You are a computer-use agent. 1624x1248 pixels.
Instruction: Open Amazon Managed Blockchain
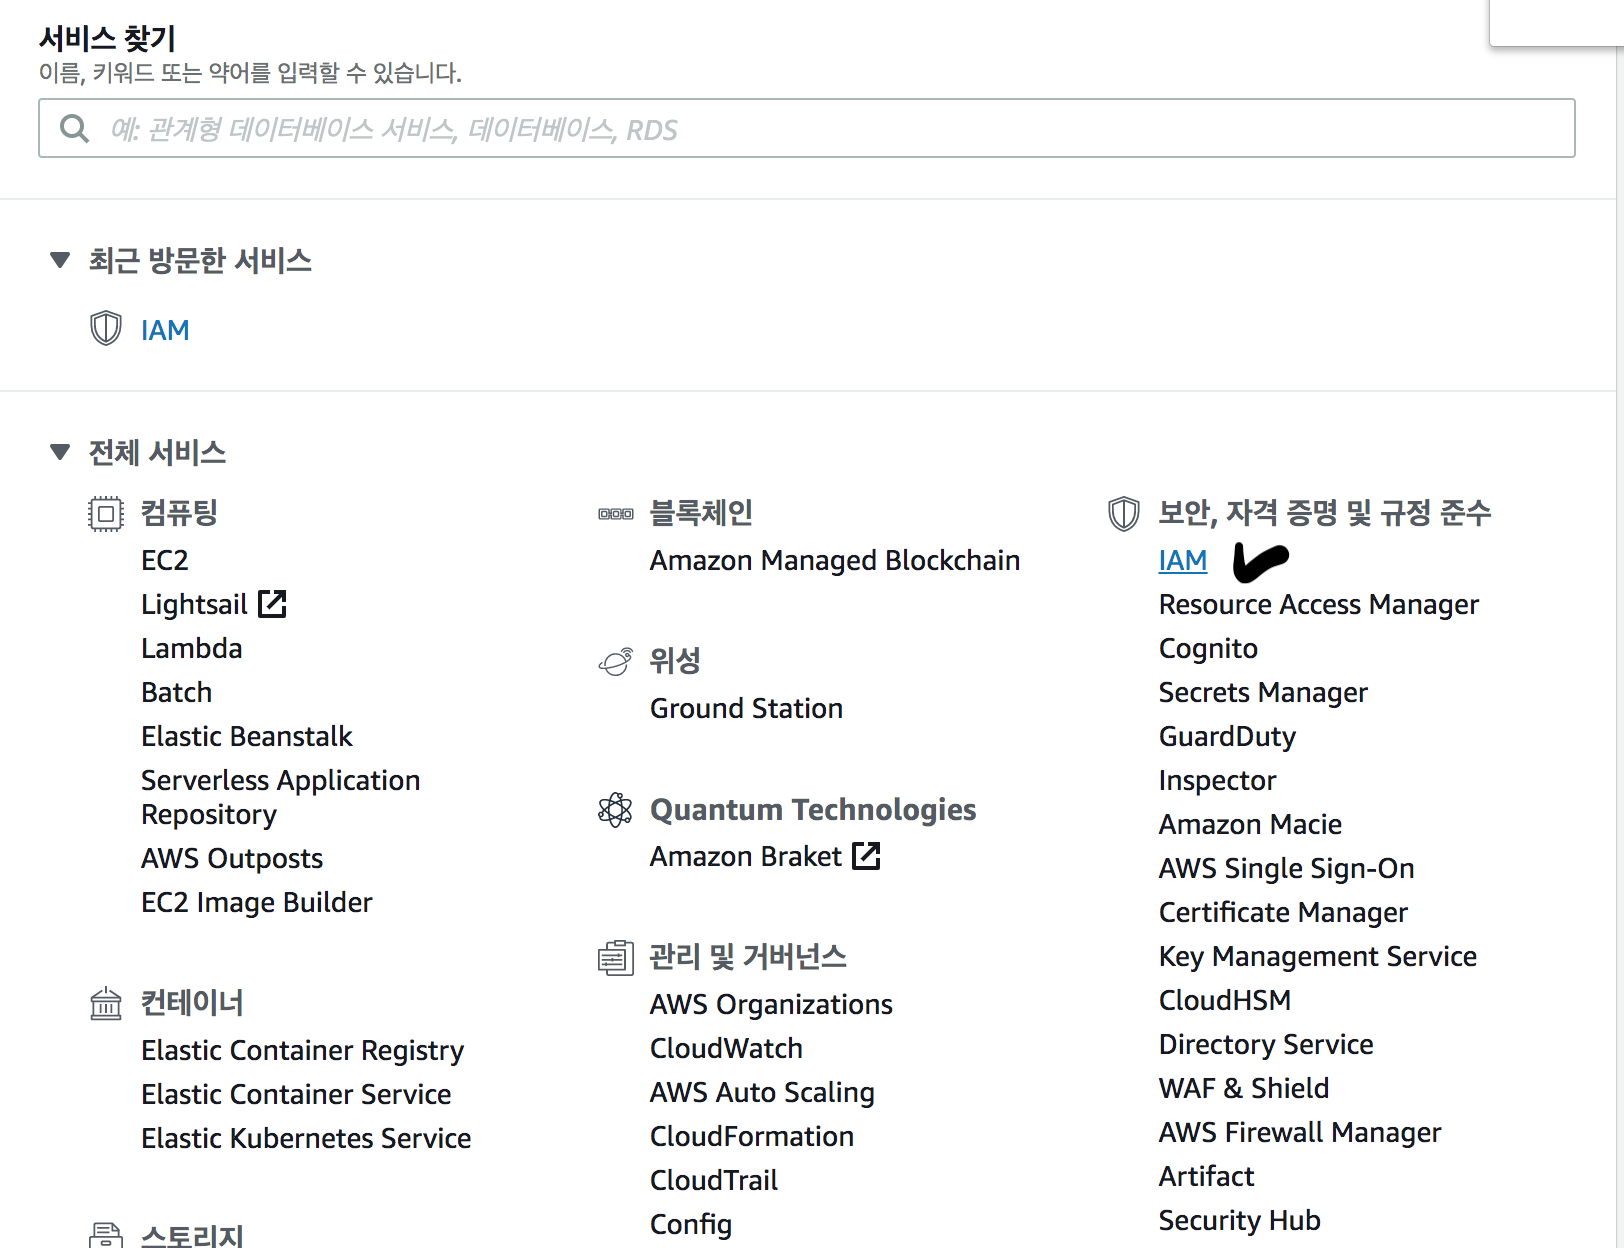(x=835, y=561)
